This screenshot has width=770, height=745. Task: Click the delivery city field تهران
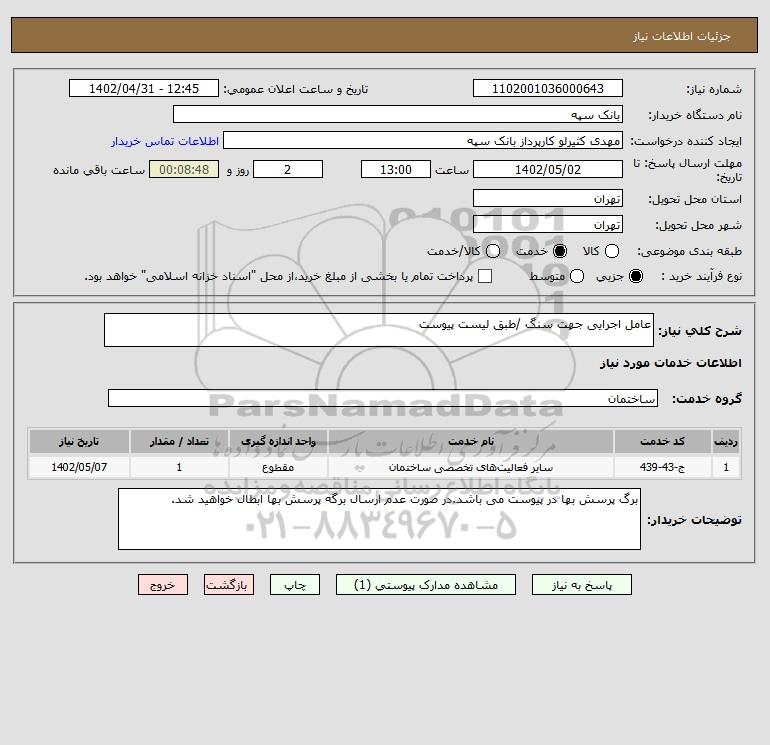click(548, 224)
